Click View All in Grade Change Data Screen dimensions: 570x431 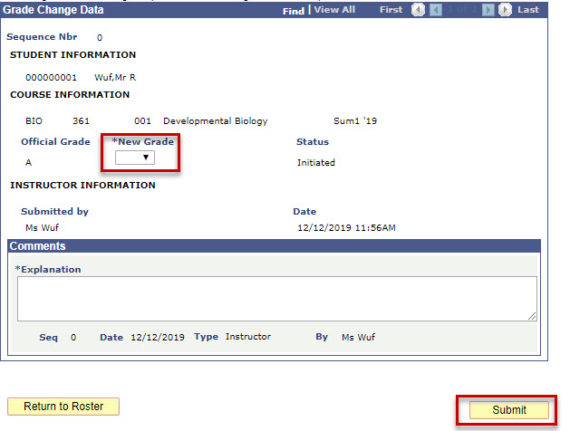[x=334, y=10]
